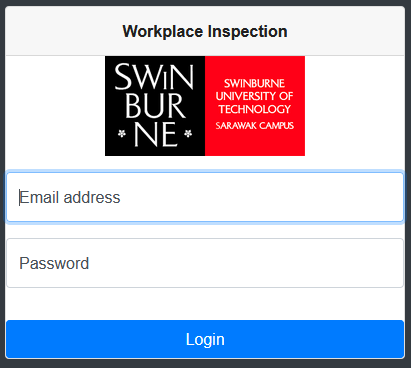Click the UNIVERSITY OF line in logo
Image resolution: width=411 pixels, height=368 pixels.
click(x=254, y=96)
